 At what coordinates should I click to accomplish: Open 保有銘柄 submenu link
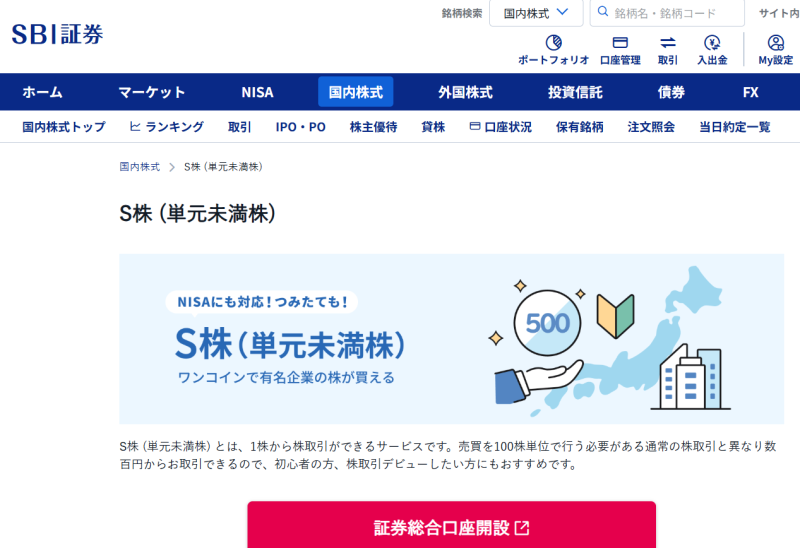[x=580, y=127]
